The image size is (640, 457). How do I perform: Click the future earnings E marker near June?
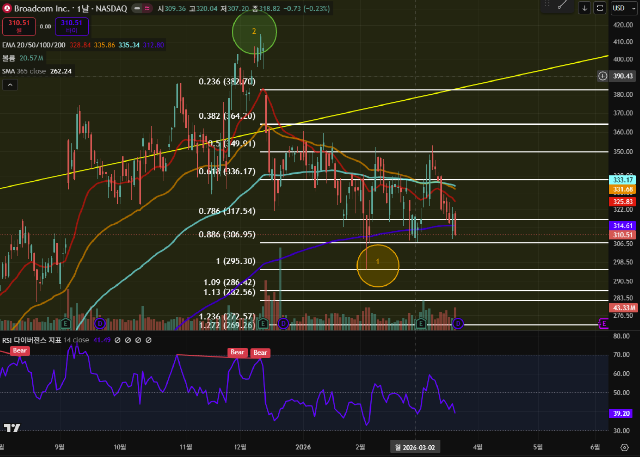click(603, 324)
